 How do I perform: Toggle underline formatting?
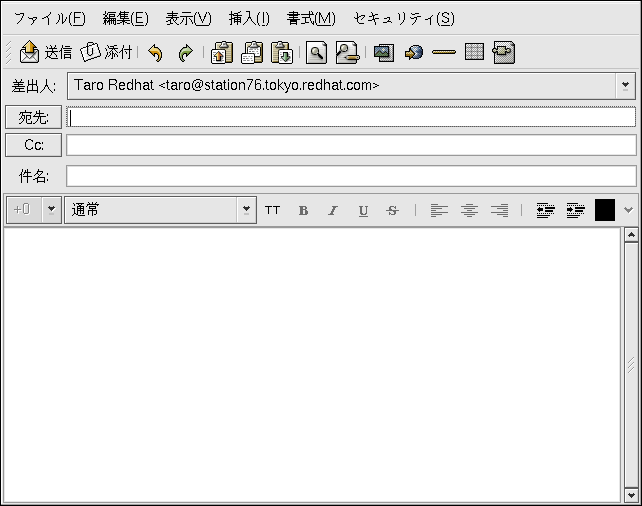coord(363,210)
